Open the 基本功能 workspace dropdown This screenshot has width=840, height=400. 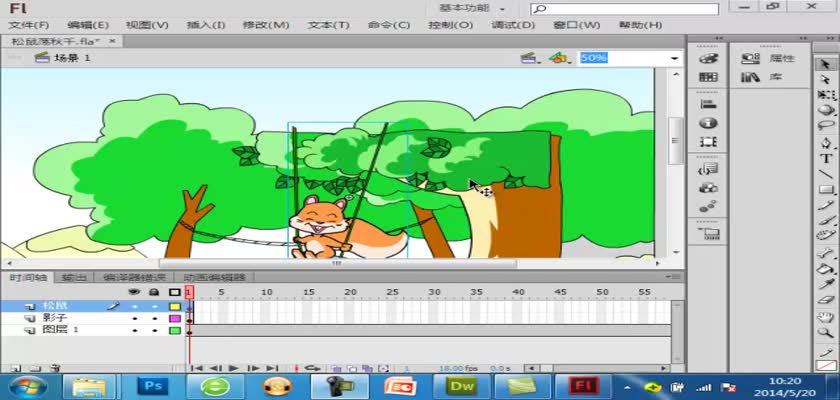(x=471, y=9)
